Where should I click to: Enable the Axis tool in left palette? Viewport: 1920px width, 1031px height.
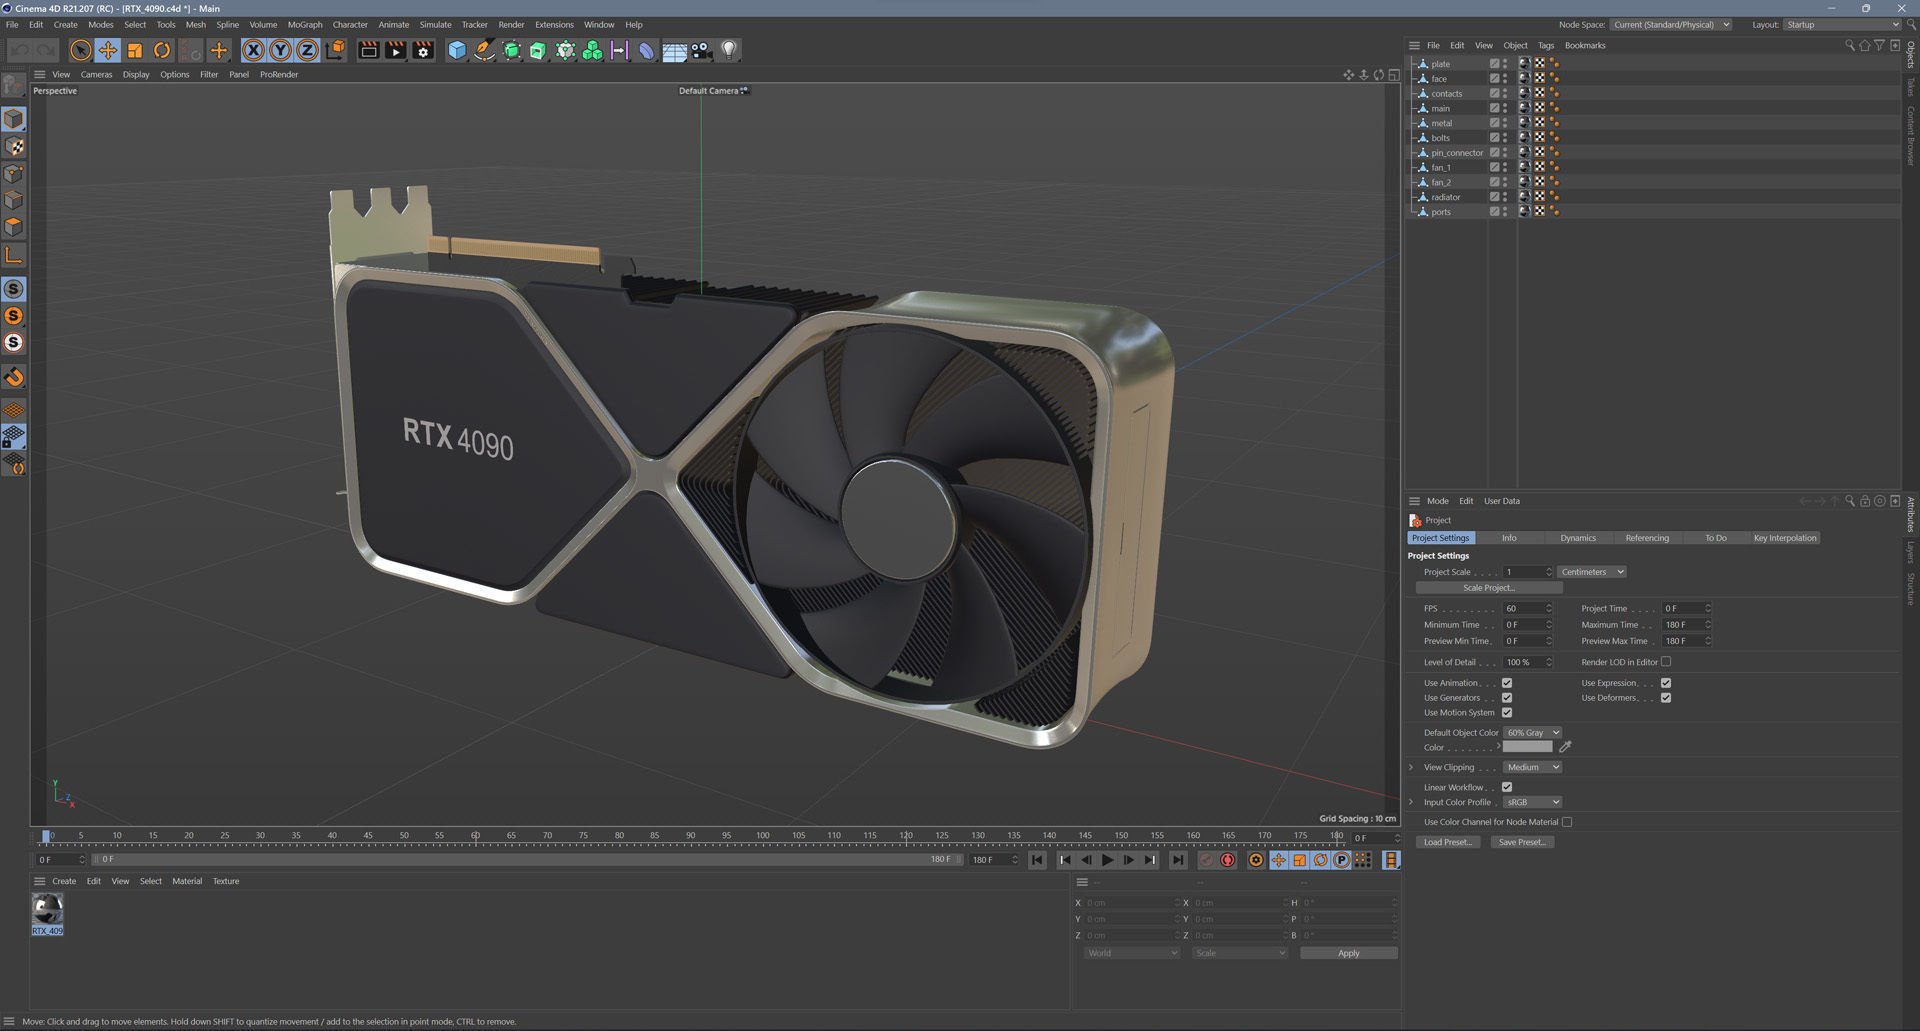(x=14, y=255)
